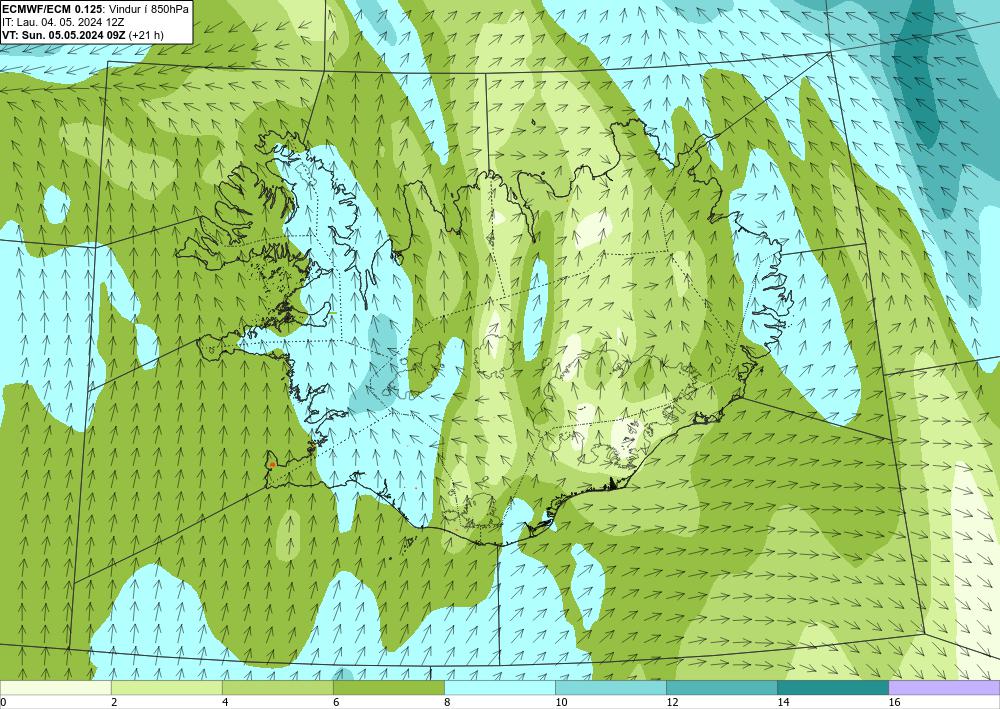Click the legend value label '0'

[x=3, y=702]
